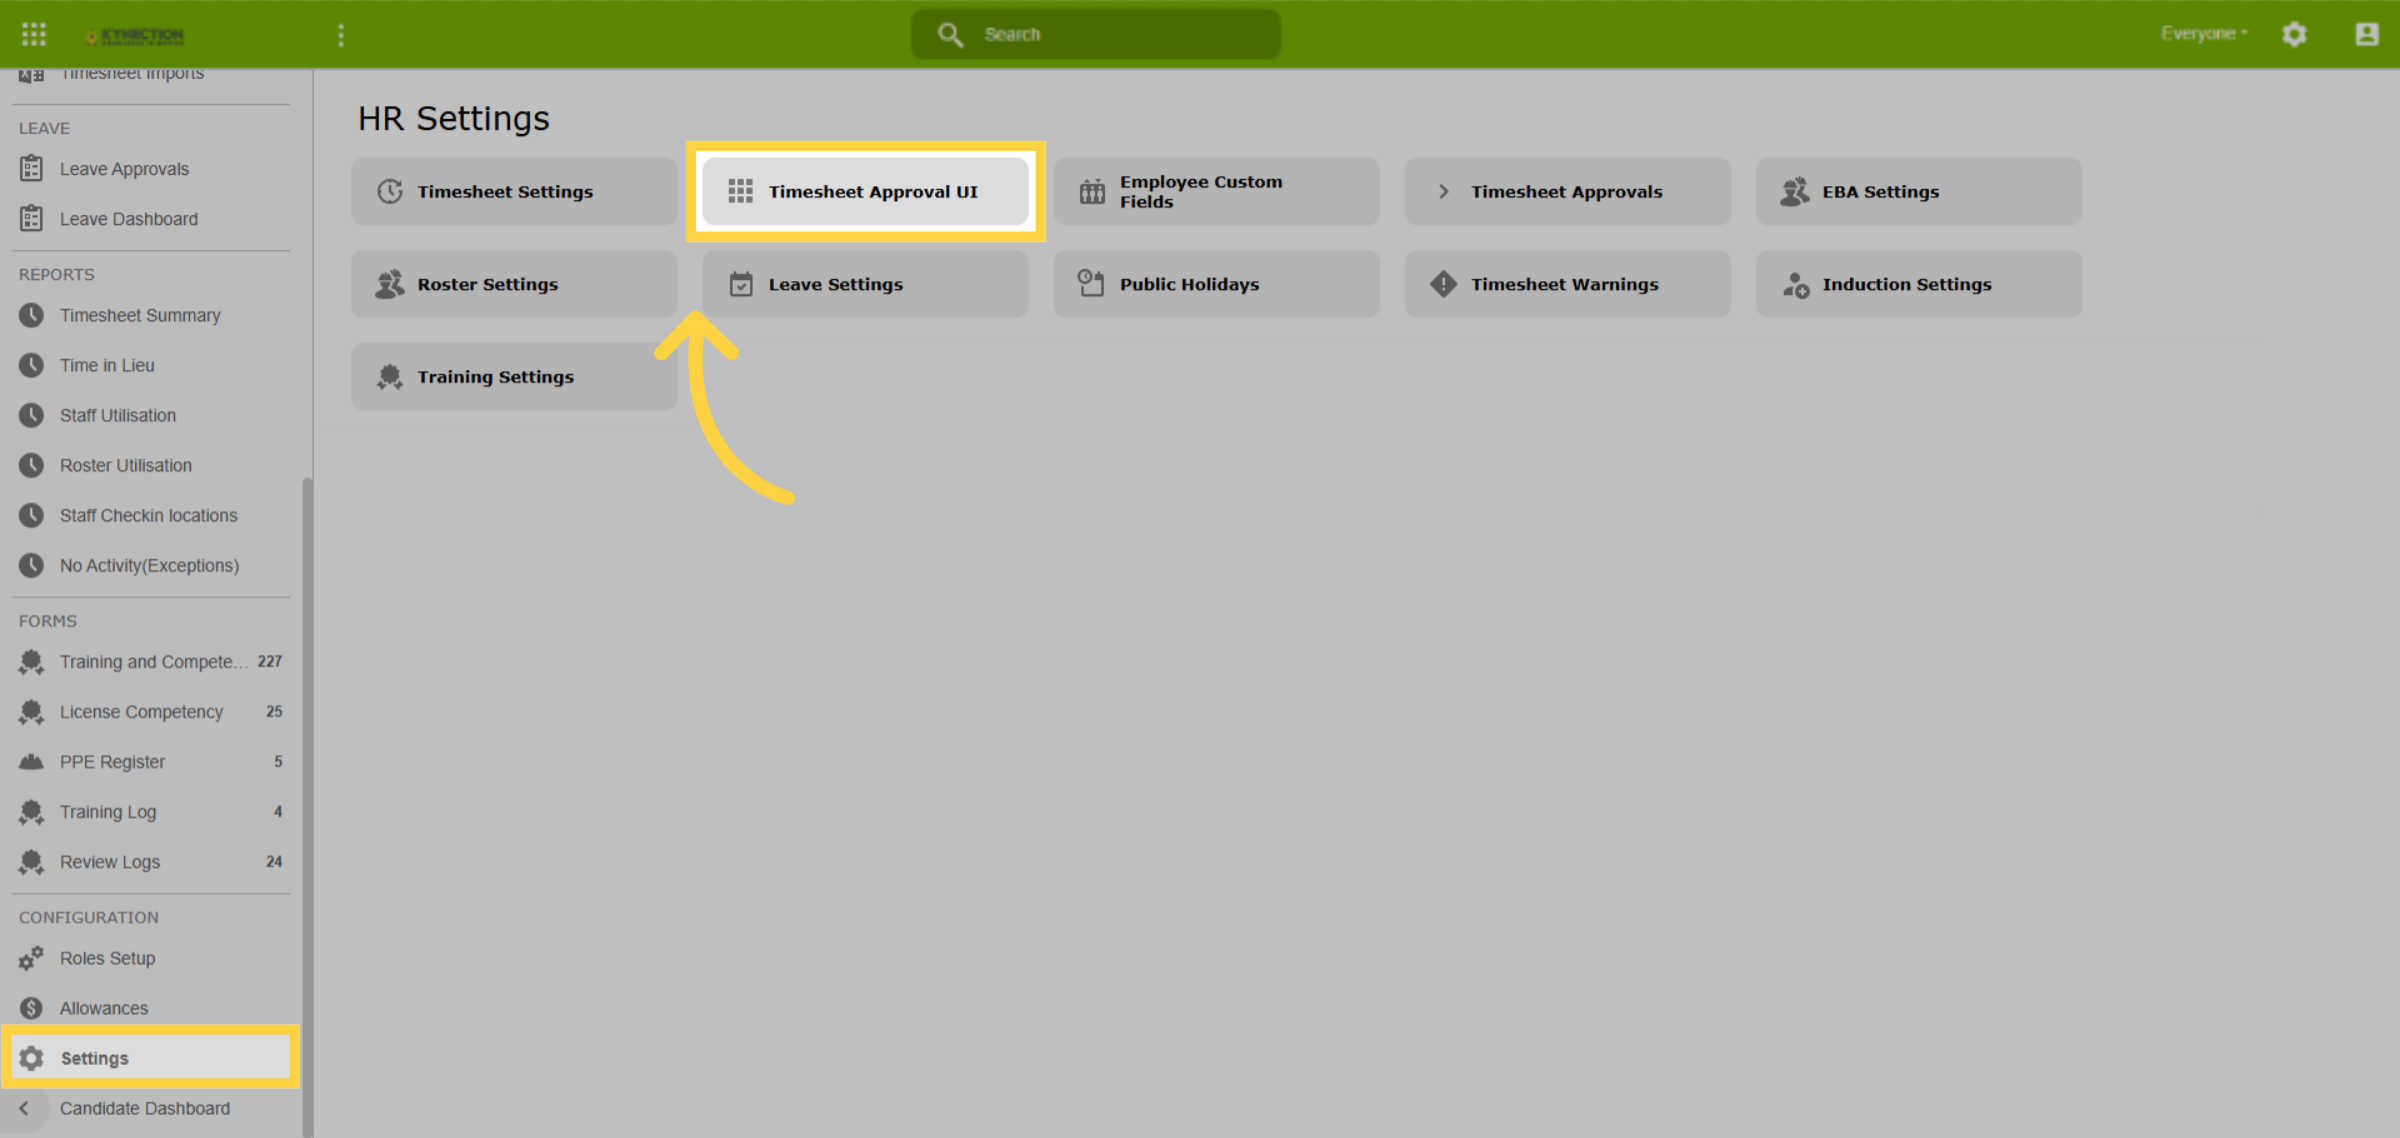This screenshot has width=2400, height=1138.
Task: Click the EBA Settings people icon
Action: point(1795,191)
